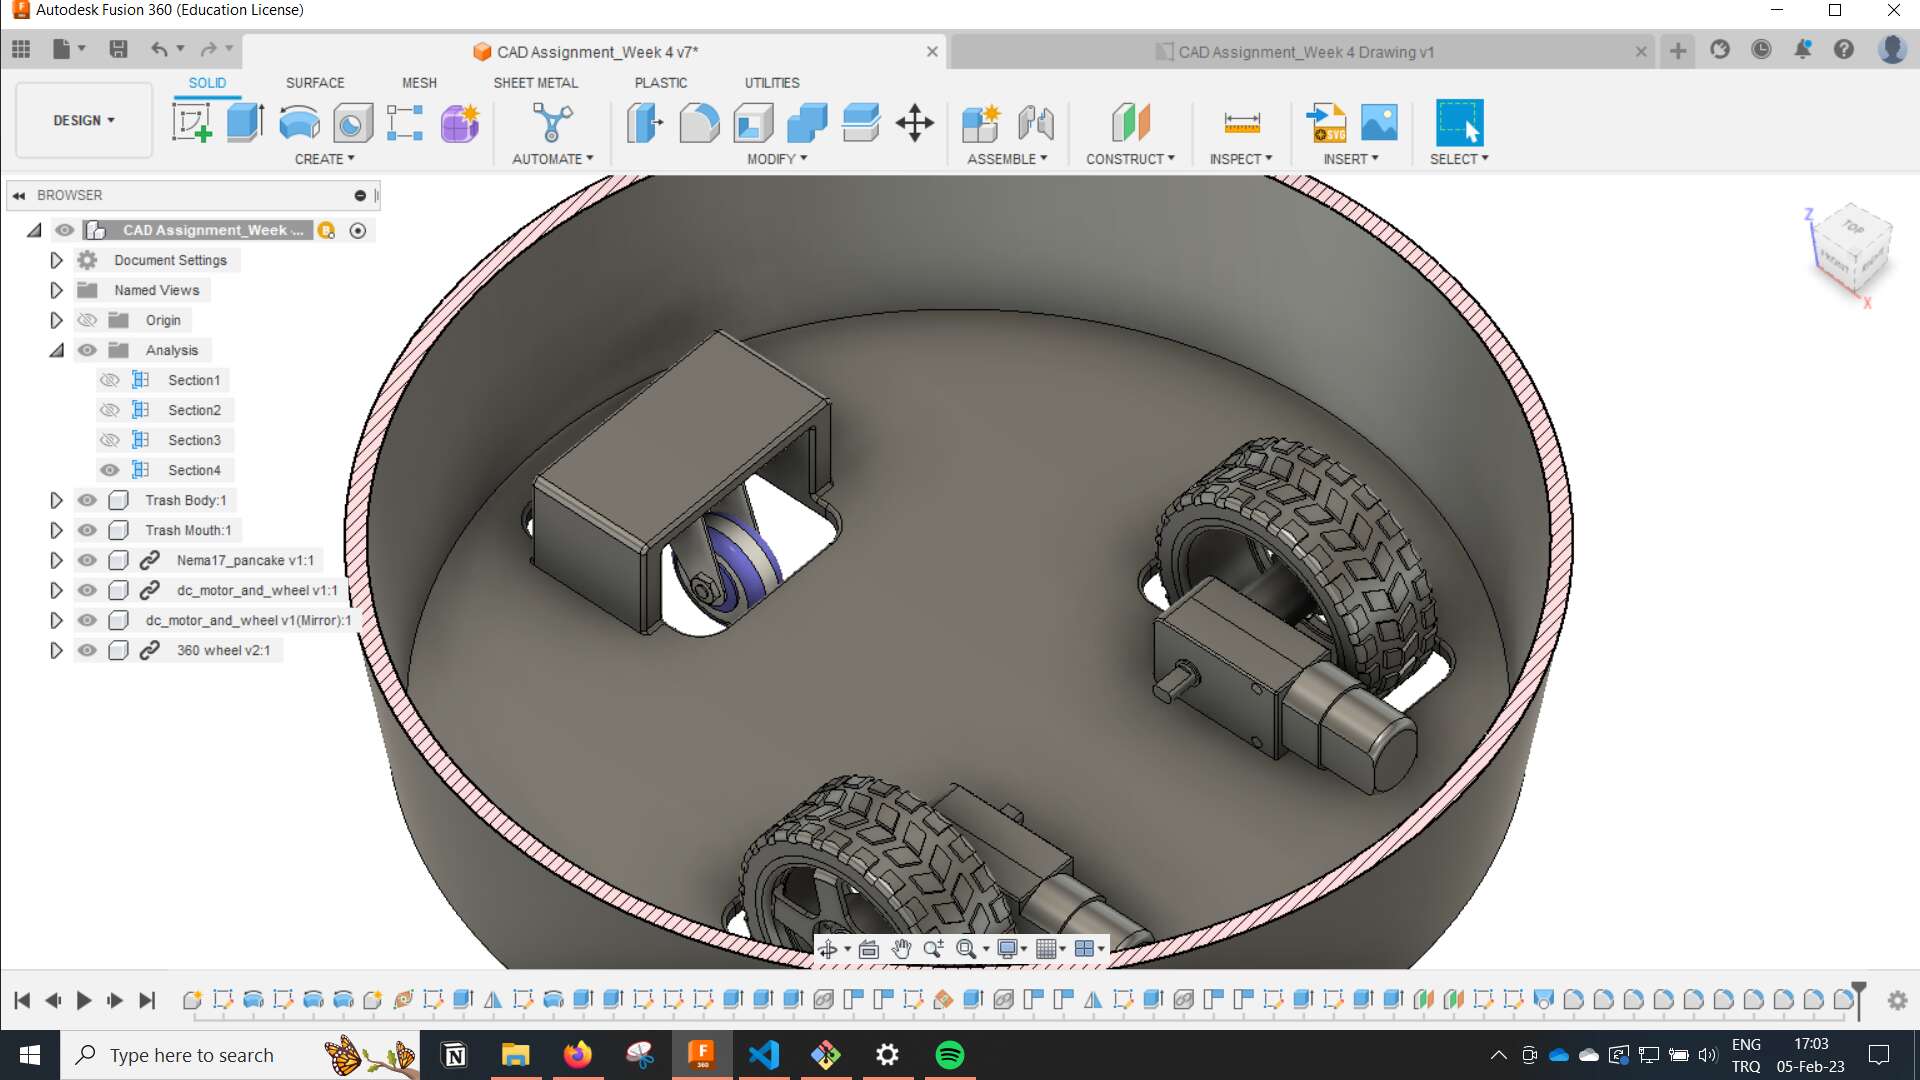This screenshot has width=1920, height=1080.
Task: Open the AUTOMATE menu label
Action: (x=553, y=159)
